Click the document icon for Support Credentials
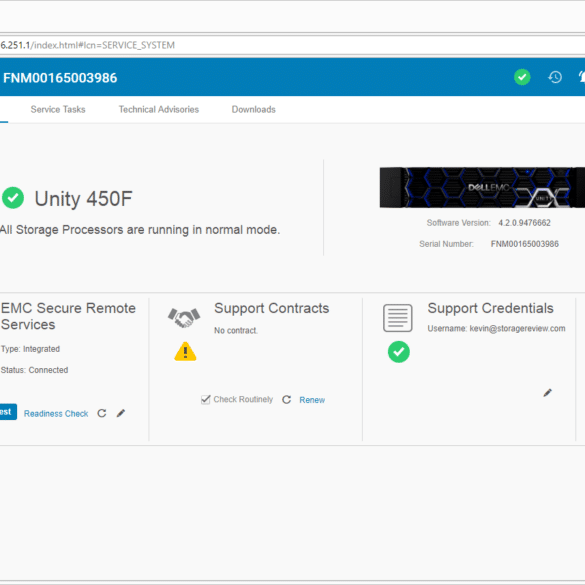 coord(398,318)
